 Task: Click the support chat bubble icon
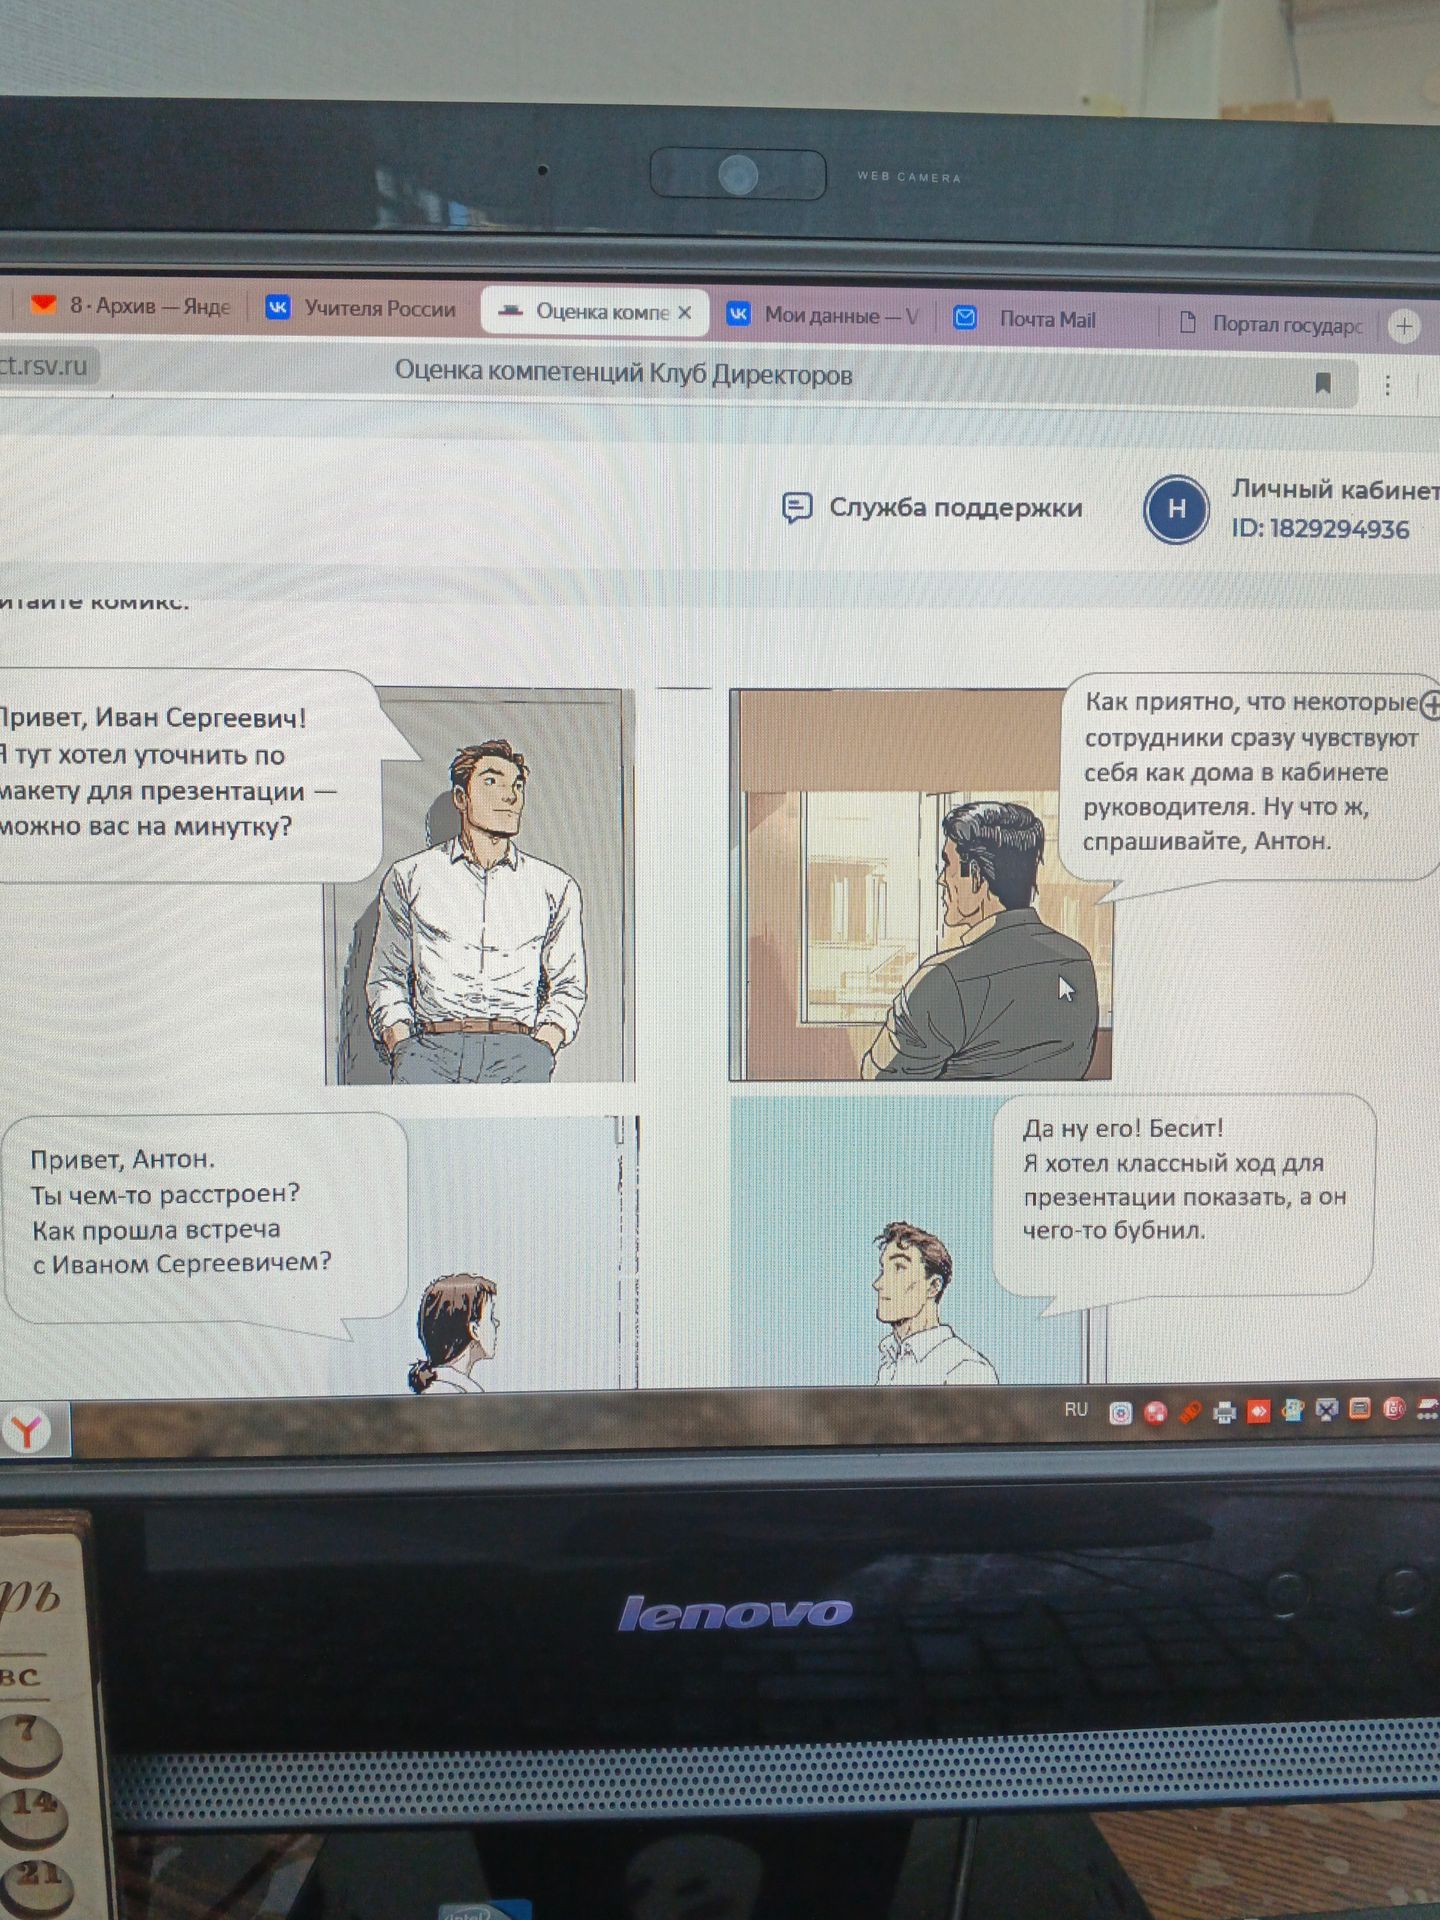click(x=796, y=508)
